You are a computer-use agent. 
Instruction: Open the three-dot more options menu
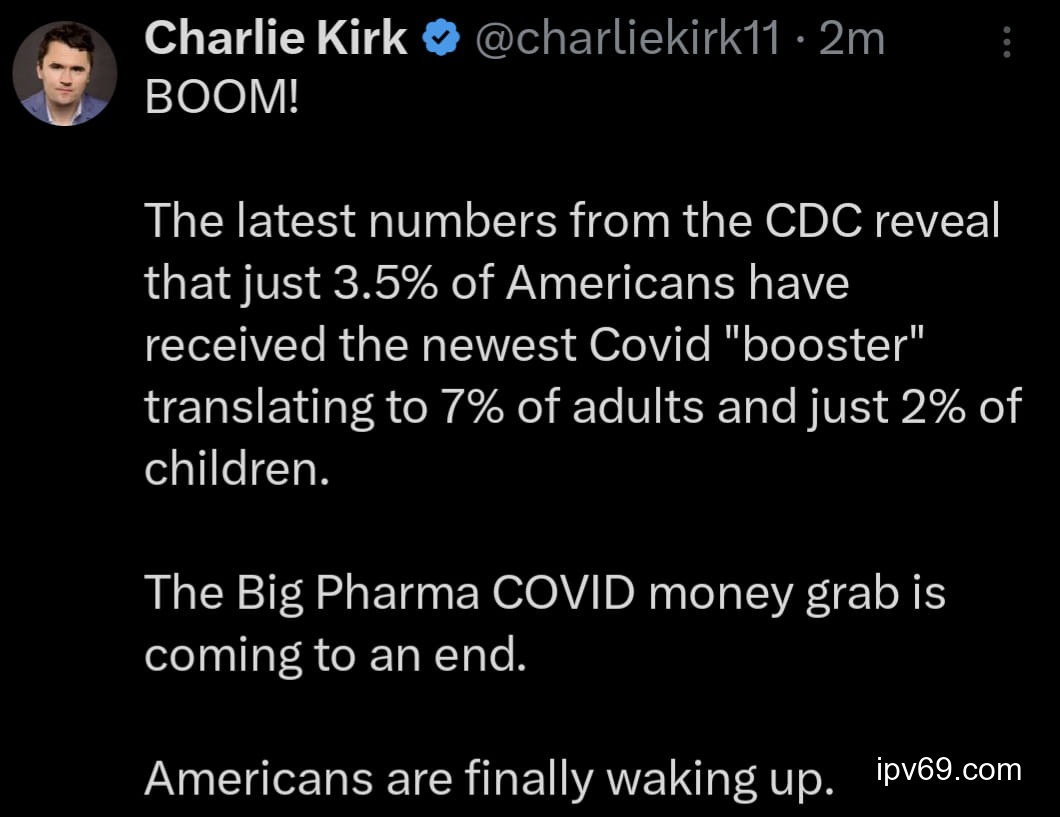[x=1007, y=42]
